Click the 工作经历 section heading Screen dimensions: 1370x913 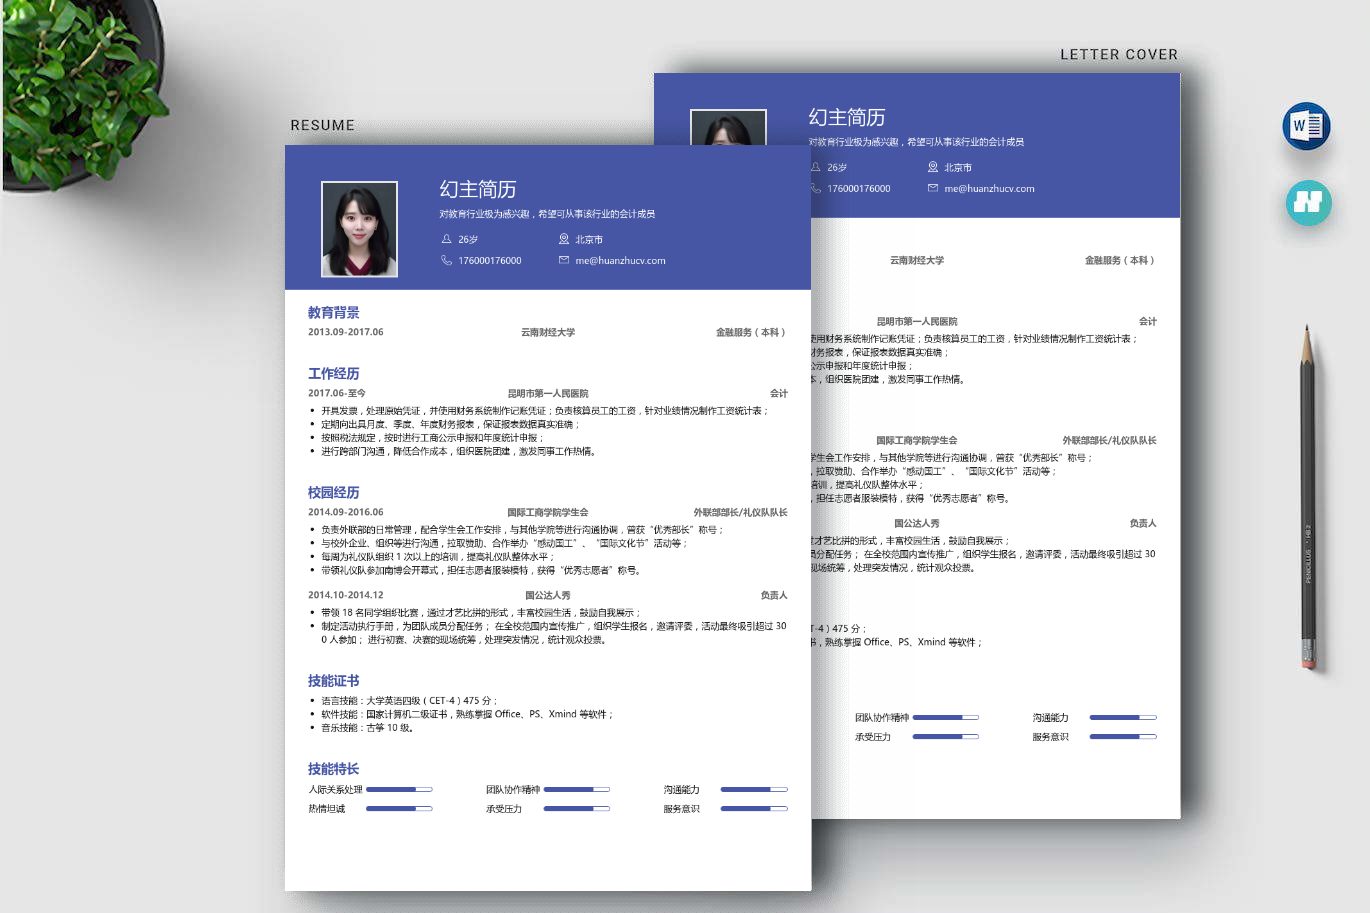pos(334,374)
